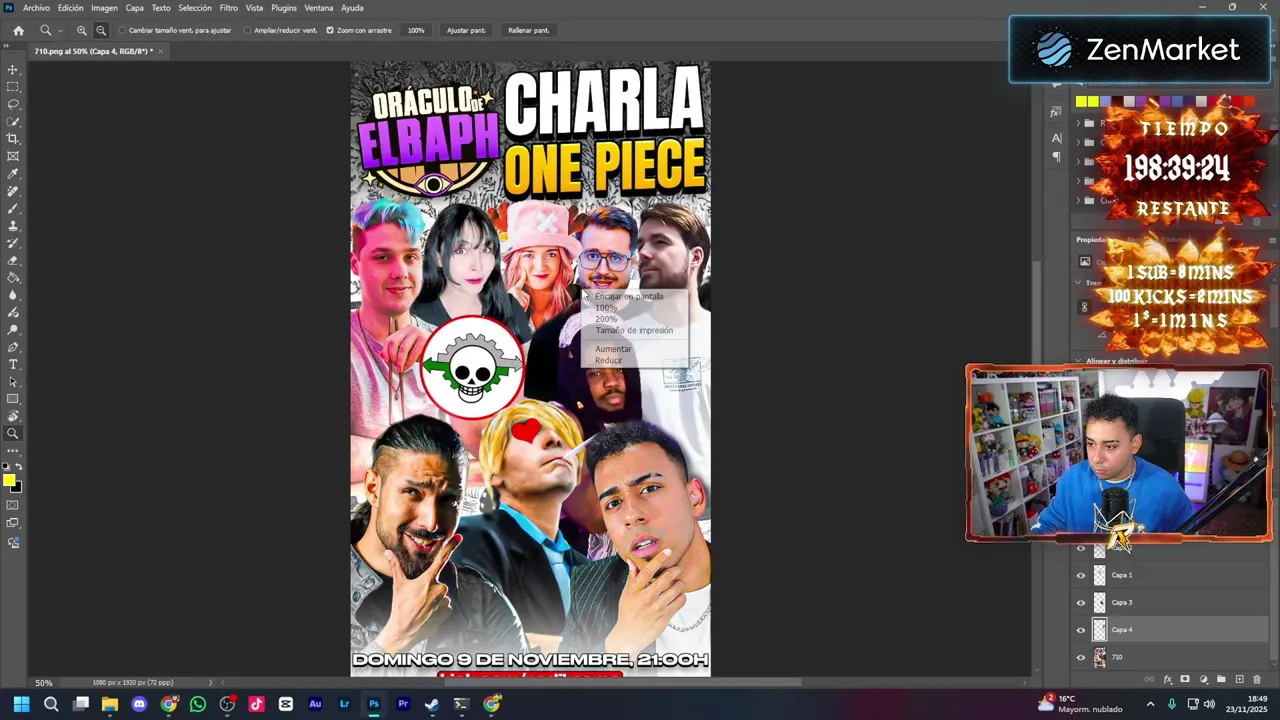
Task: Select the Eraser tool
Action: click(x=13, y=260)
